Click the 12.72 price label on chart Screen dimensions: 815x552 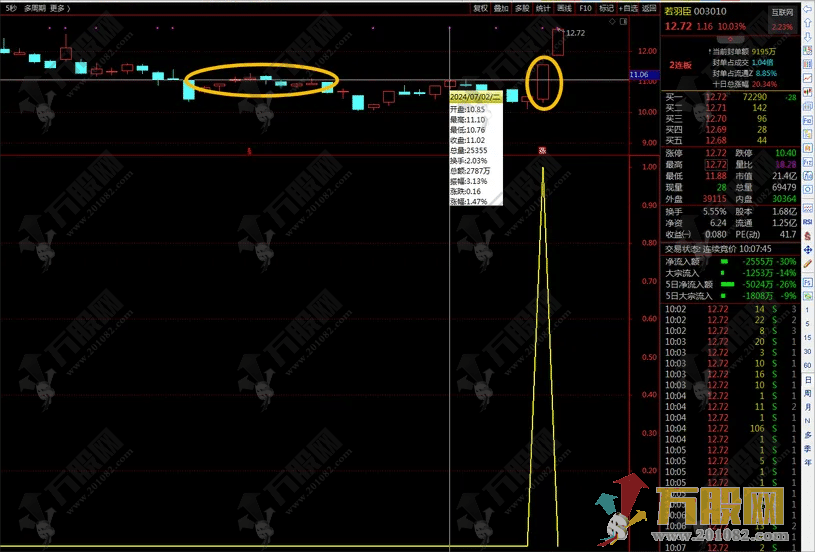[575, 33]
